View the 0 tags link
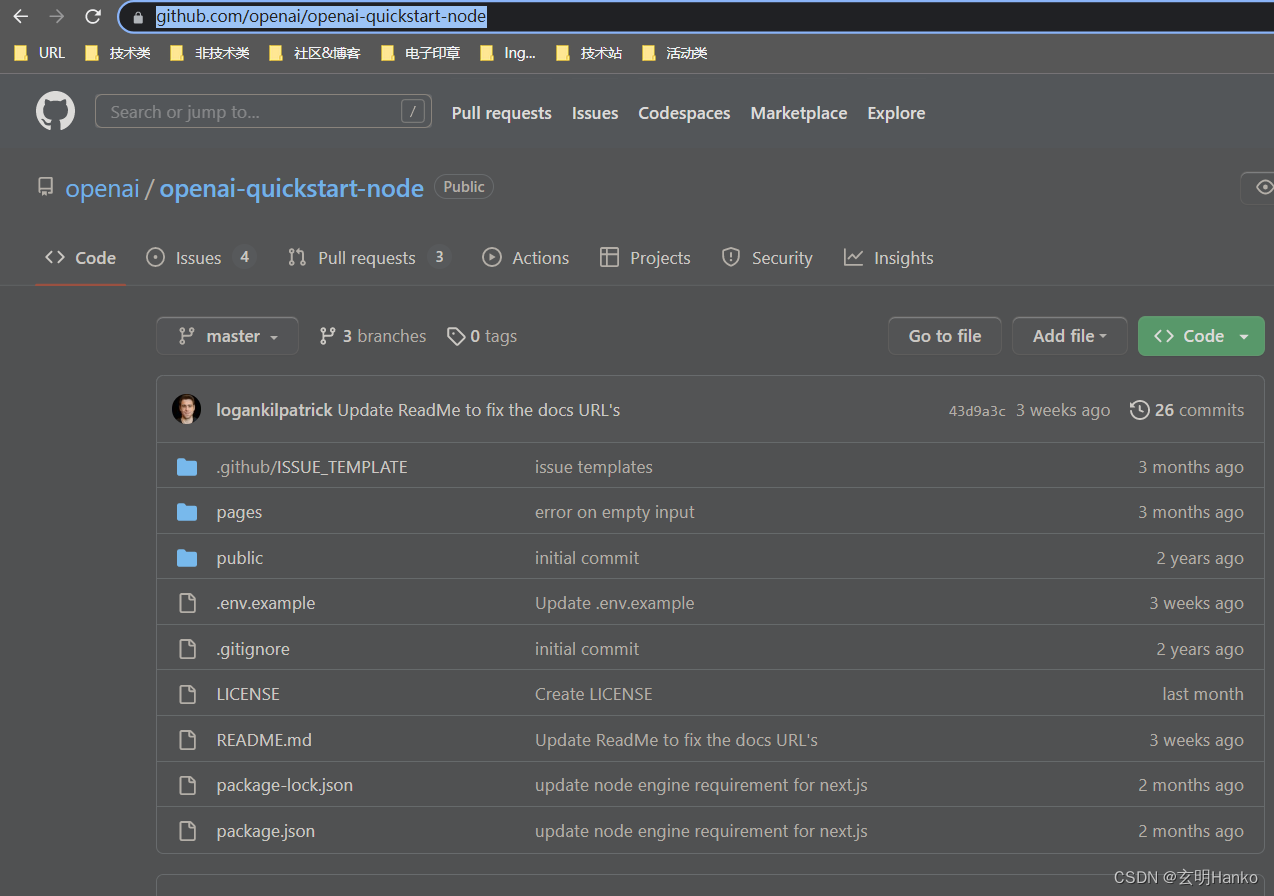Image resolution: width=1274 pixels, height=896 pixels. click(482, 336)
